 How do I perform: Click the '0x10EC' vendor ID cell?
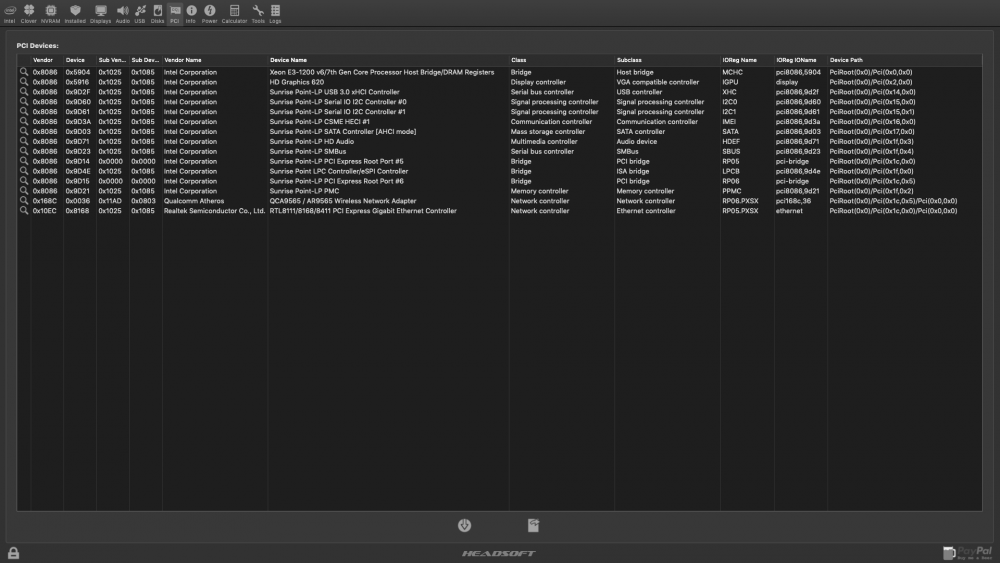(45, 210)
